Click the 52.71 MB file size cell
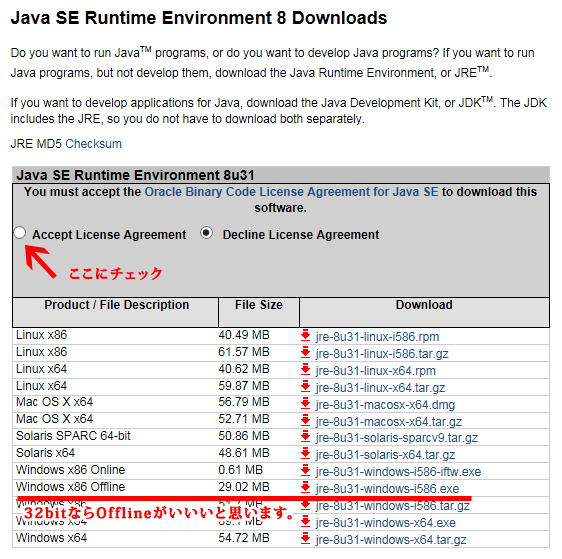Viewport: 562px width, 559px height. point(244,419)
